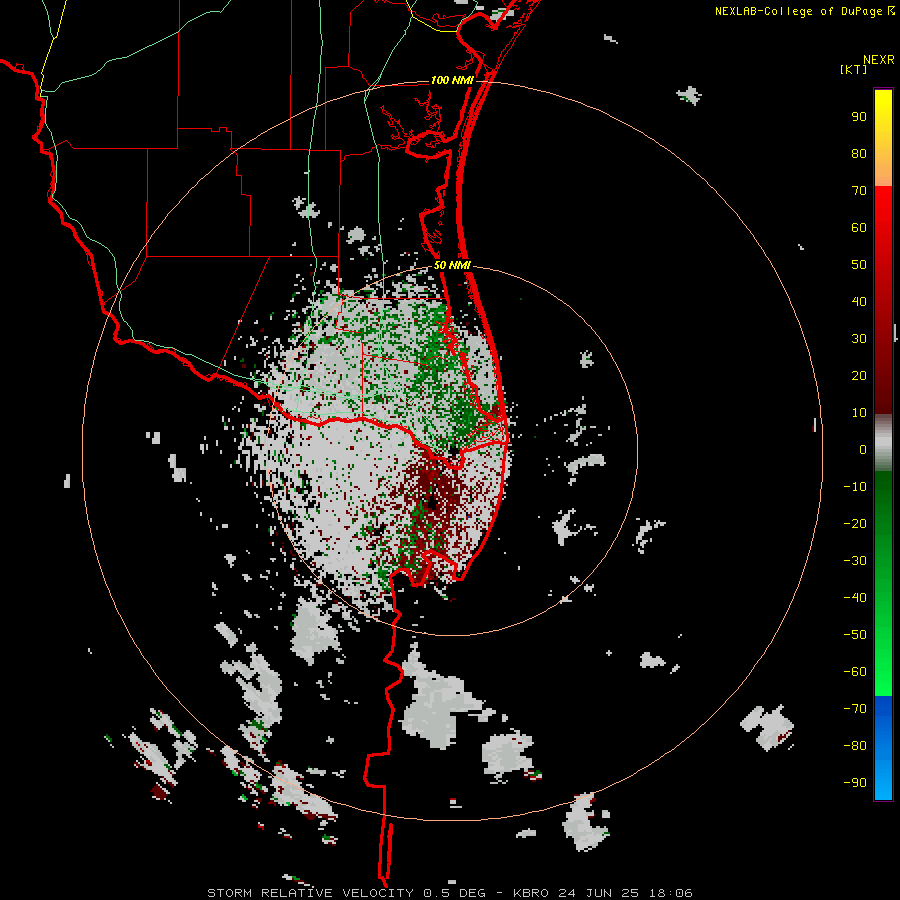Click the NEXLAB-College of DuPage label
This screenshot has width=900, height=900.
pos(804,11)
